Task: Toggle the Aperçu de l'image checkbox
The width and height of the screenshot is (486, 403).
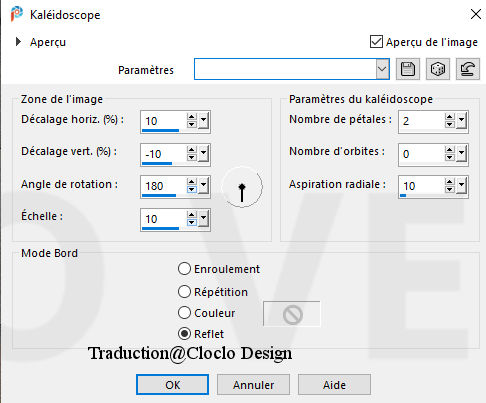Action: point(376,42)
